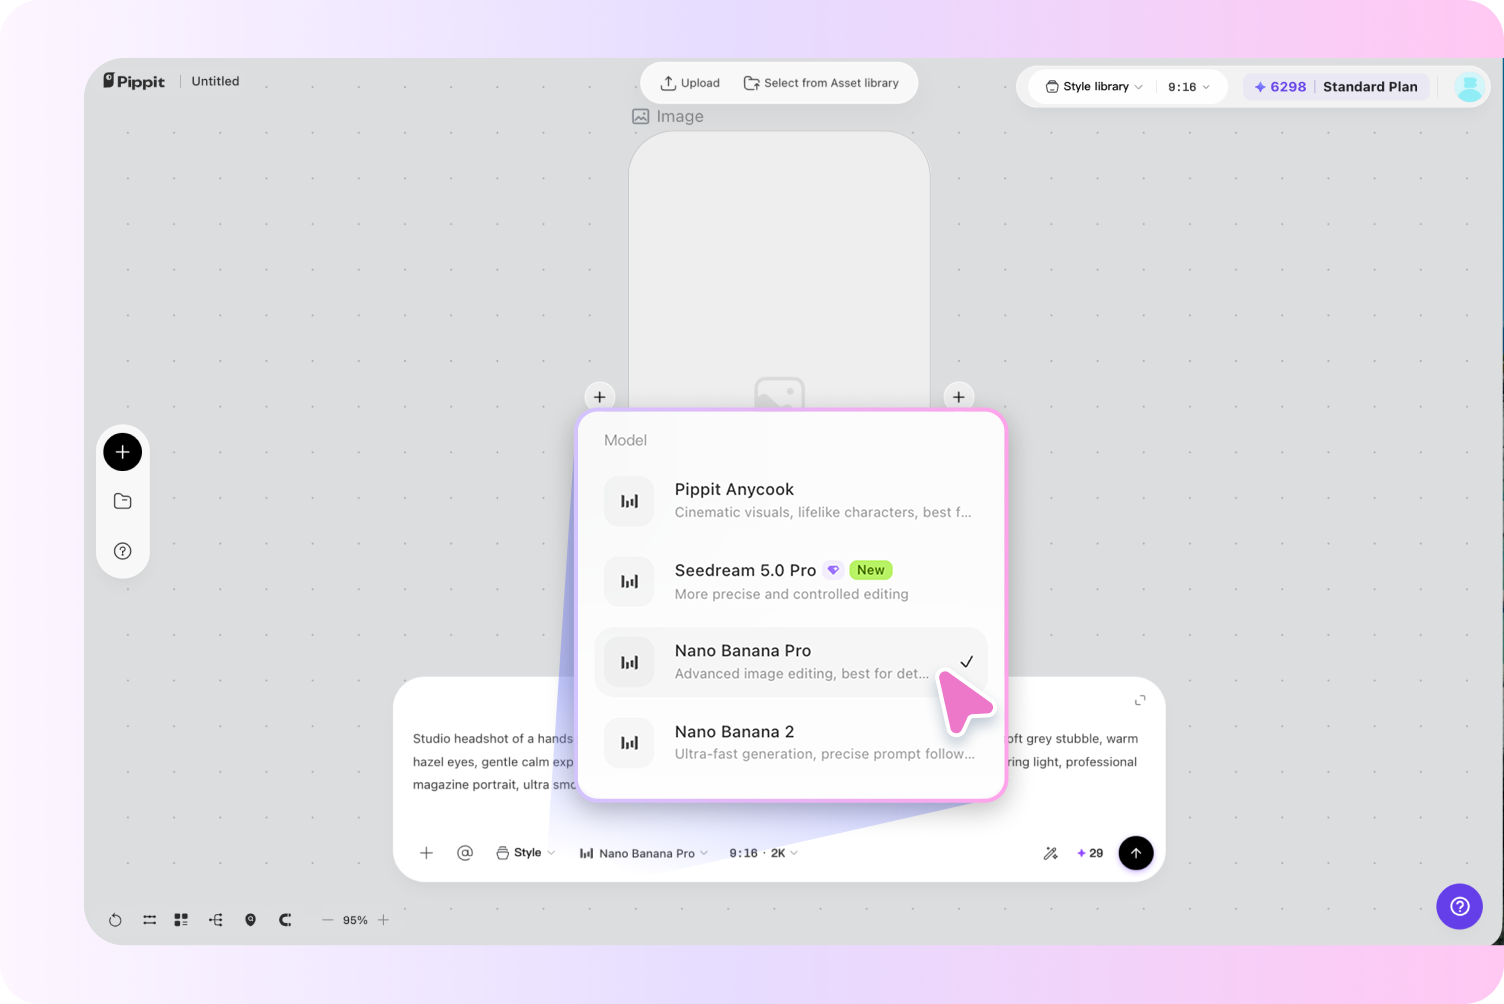The image size is (1504, 1004).
Task: Click the 29 credits cost indicator
Action: [x=1090, y=853]
